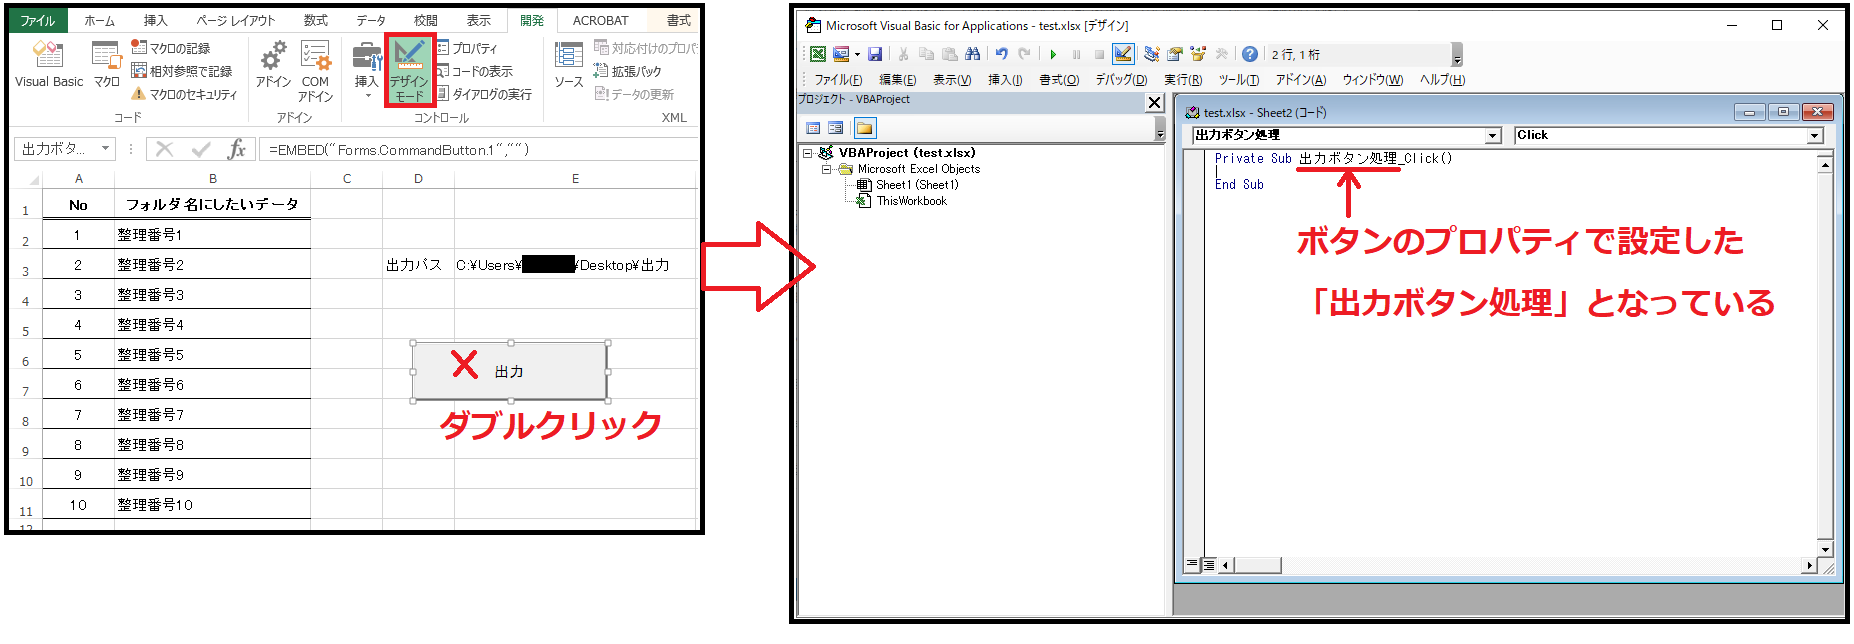Screen dimensions: 1854x644
Task: Open Properties Window icon in VBE toolbar
Action: click(1175, 54)
